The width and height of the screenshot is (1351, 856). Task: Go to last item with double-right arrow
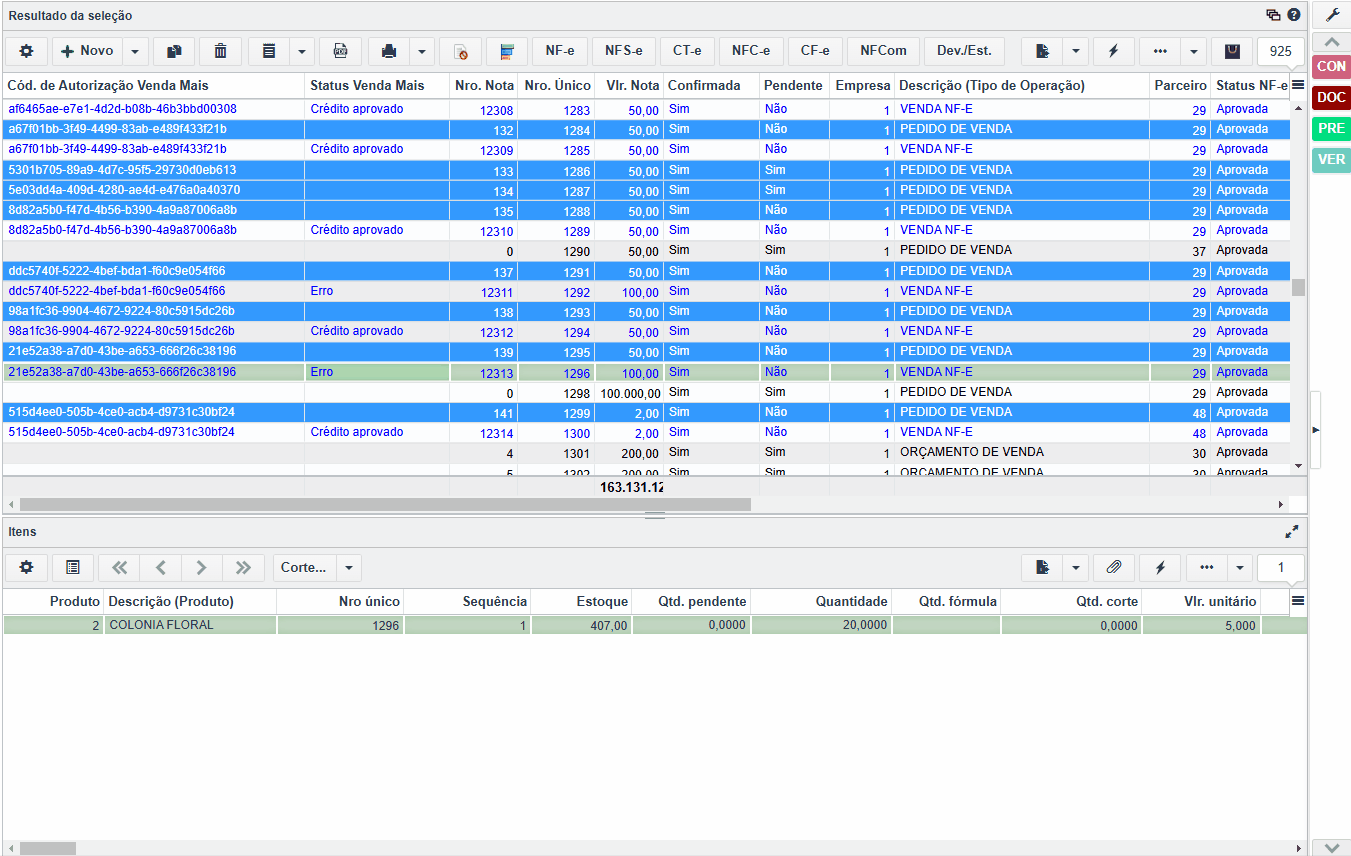point(243,567)
